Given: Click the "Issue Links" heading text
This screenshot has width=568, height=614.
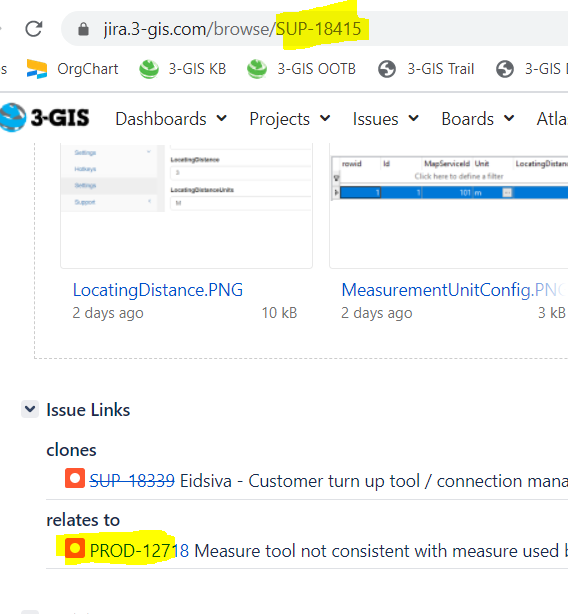Looking at the screenshot, I should [88, 410].
